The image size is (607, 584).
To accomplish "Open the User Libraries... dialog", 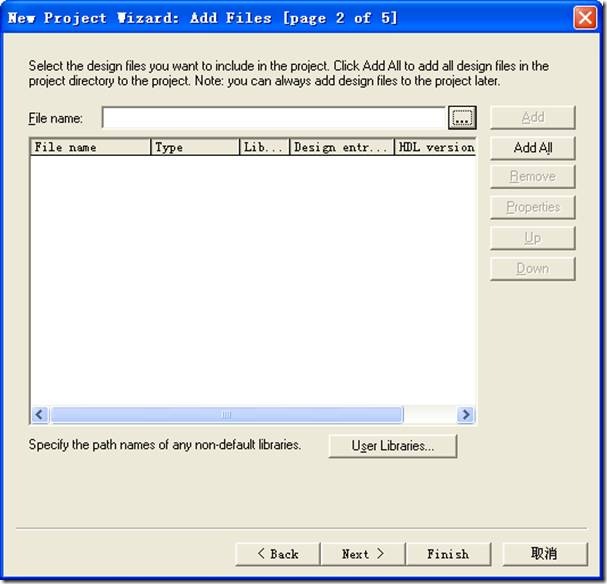I will [x=392, y=446].
